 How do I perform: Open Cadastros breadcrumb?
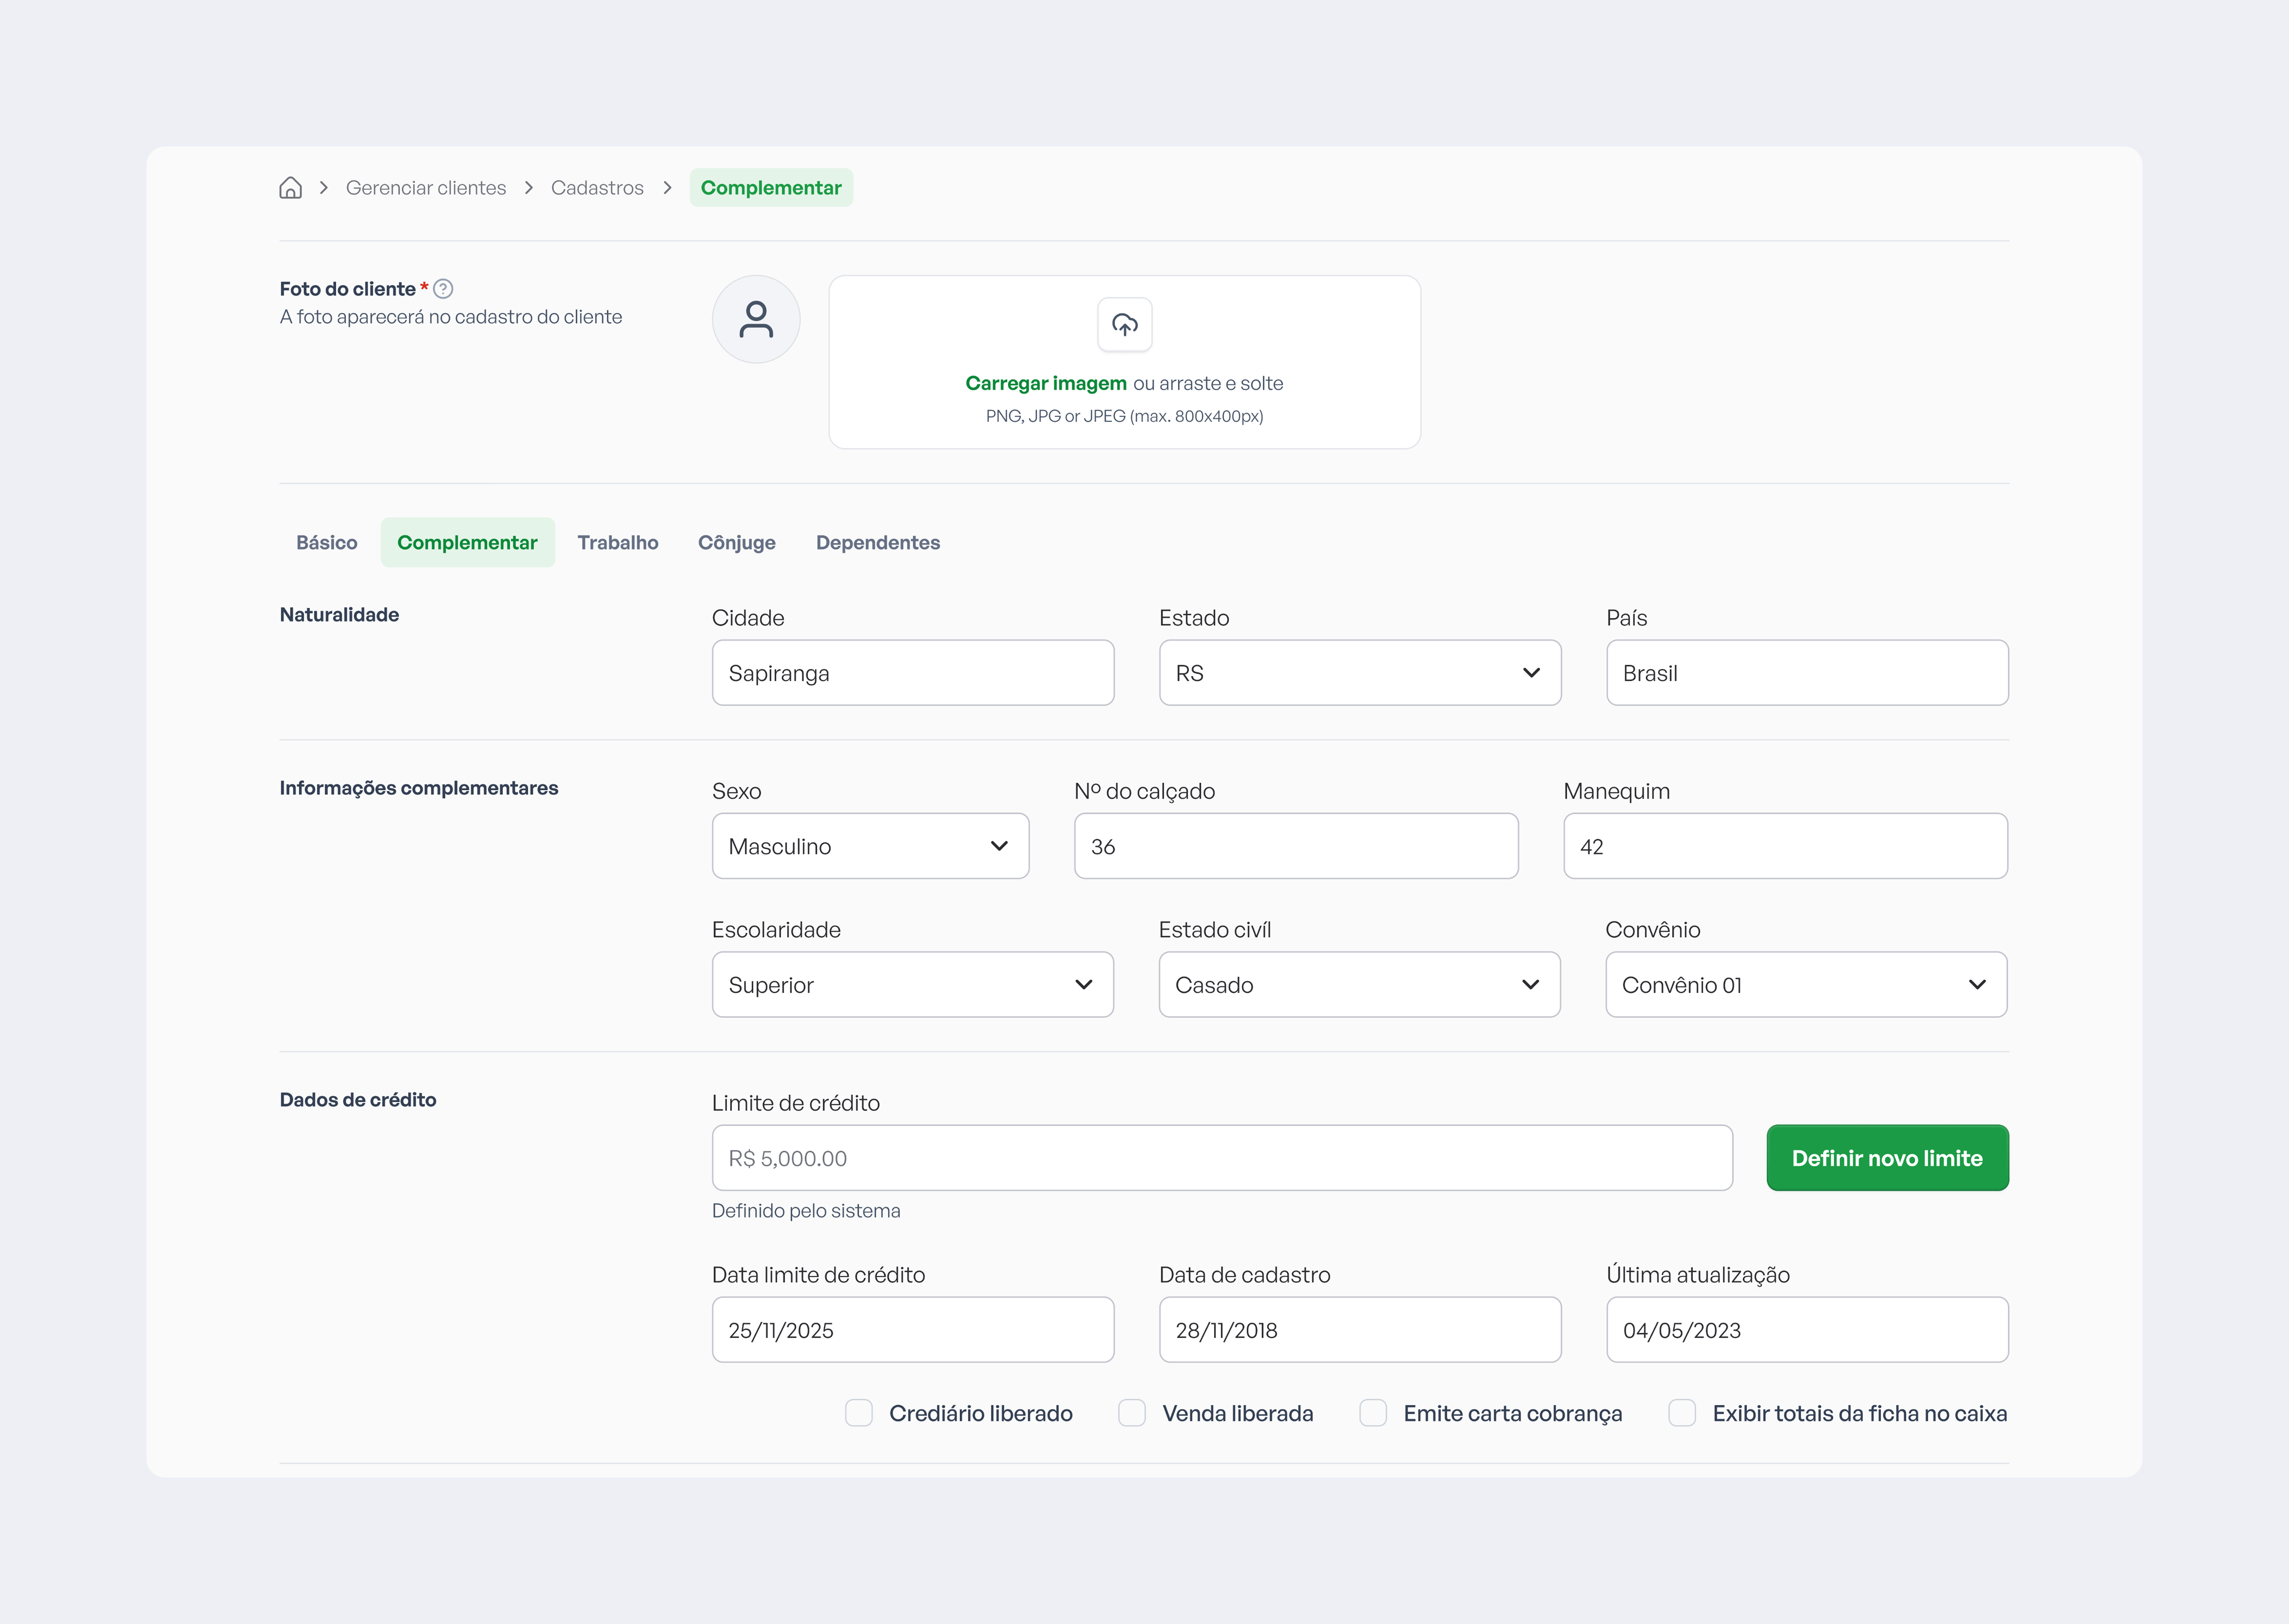(597, 188)
